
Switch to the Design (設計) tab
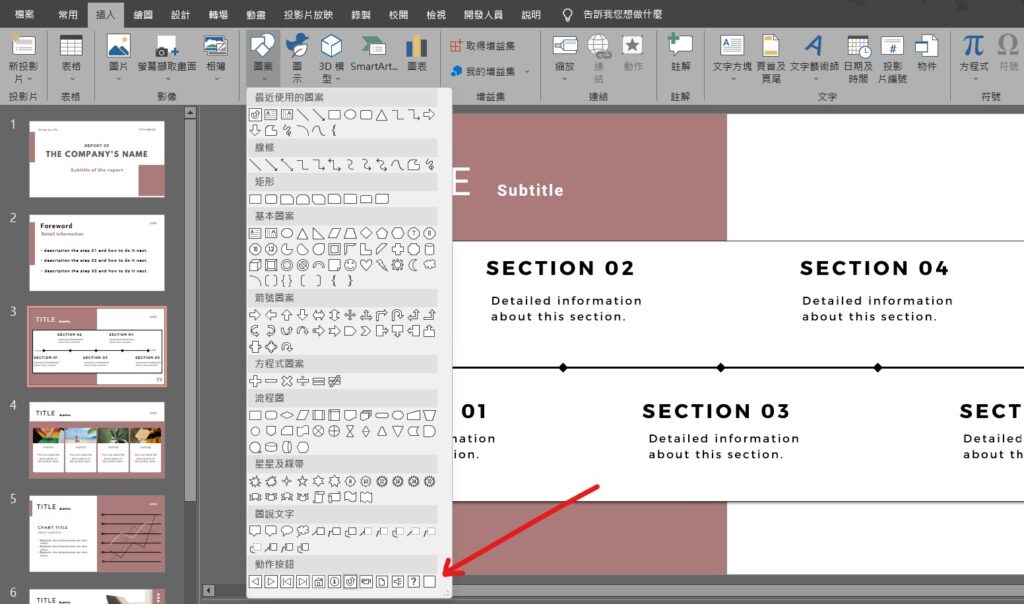(180, 14)
